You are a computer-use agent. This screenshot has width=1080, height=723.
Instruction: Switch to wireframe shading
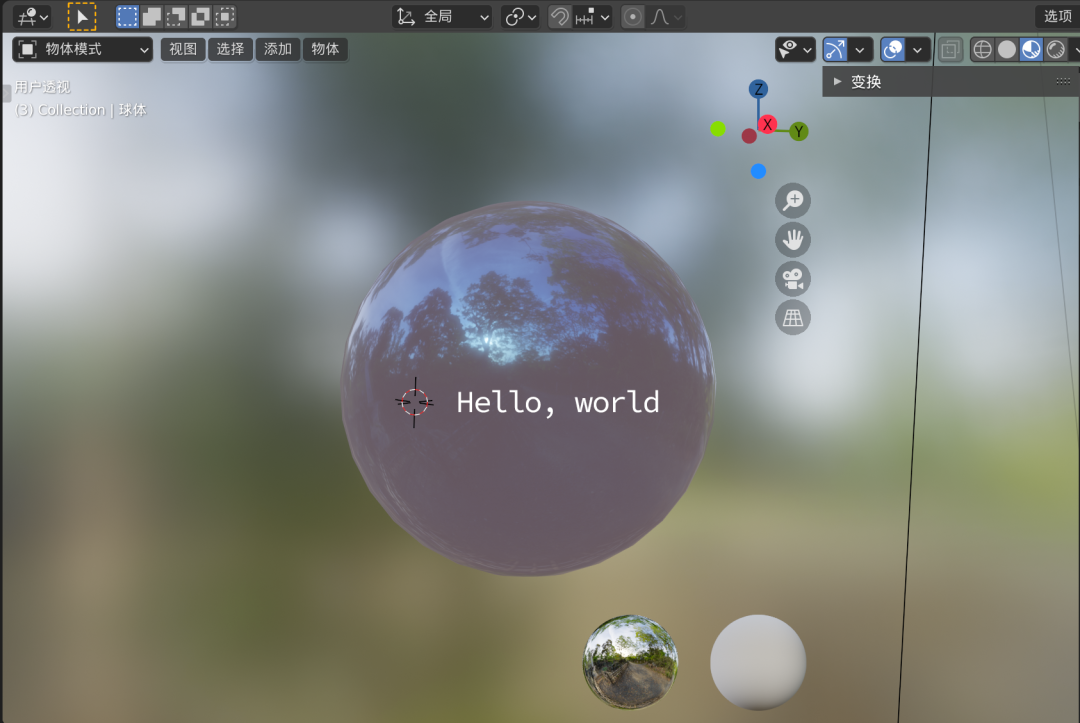[x=982, y=50]
